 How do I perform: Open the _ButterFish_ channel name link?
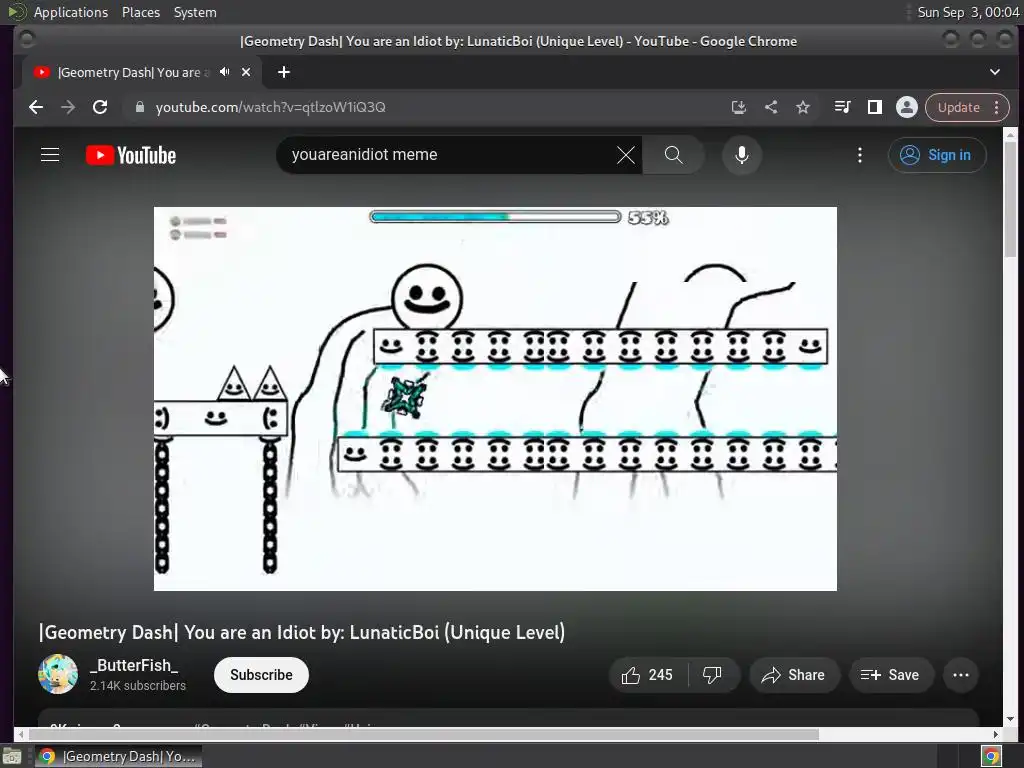point(134,665)
